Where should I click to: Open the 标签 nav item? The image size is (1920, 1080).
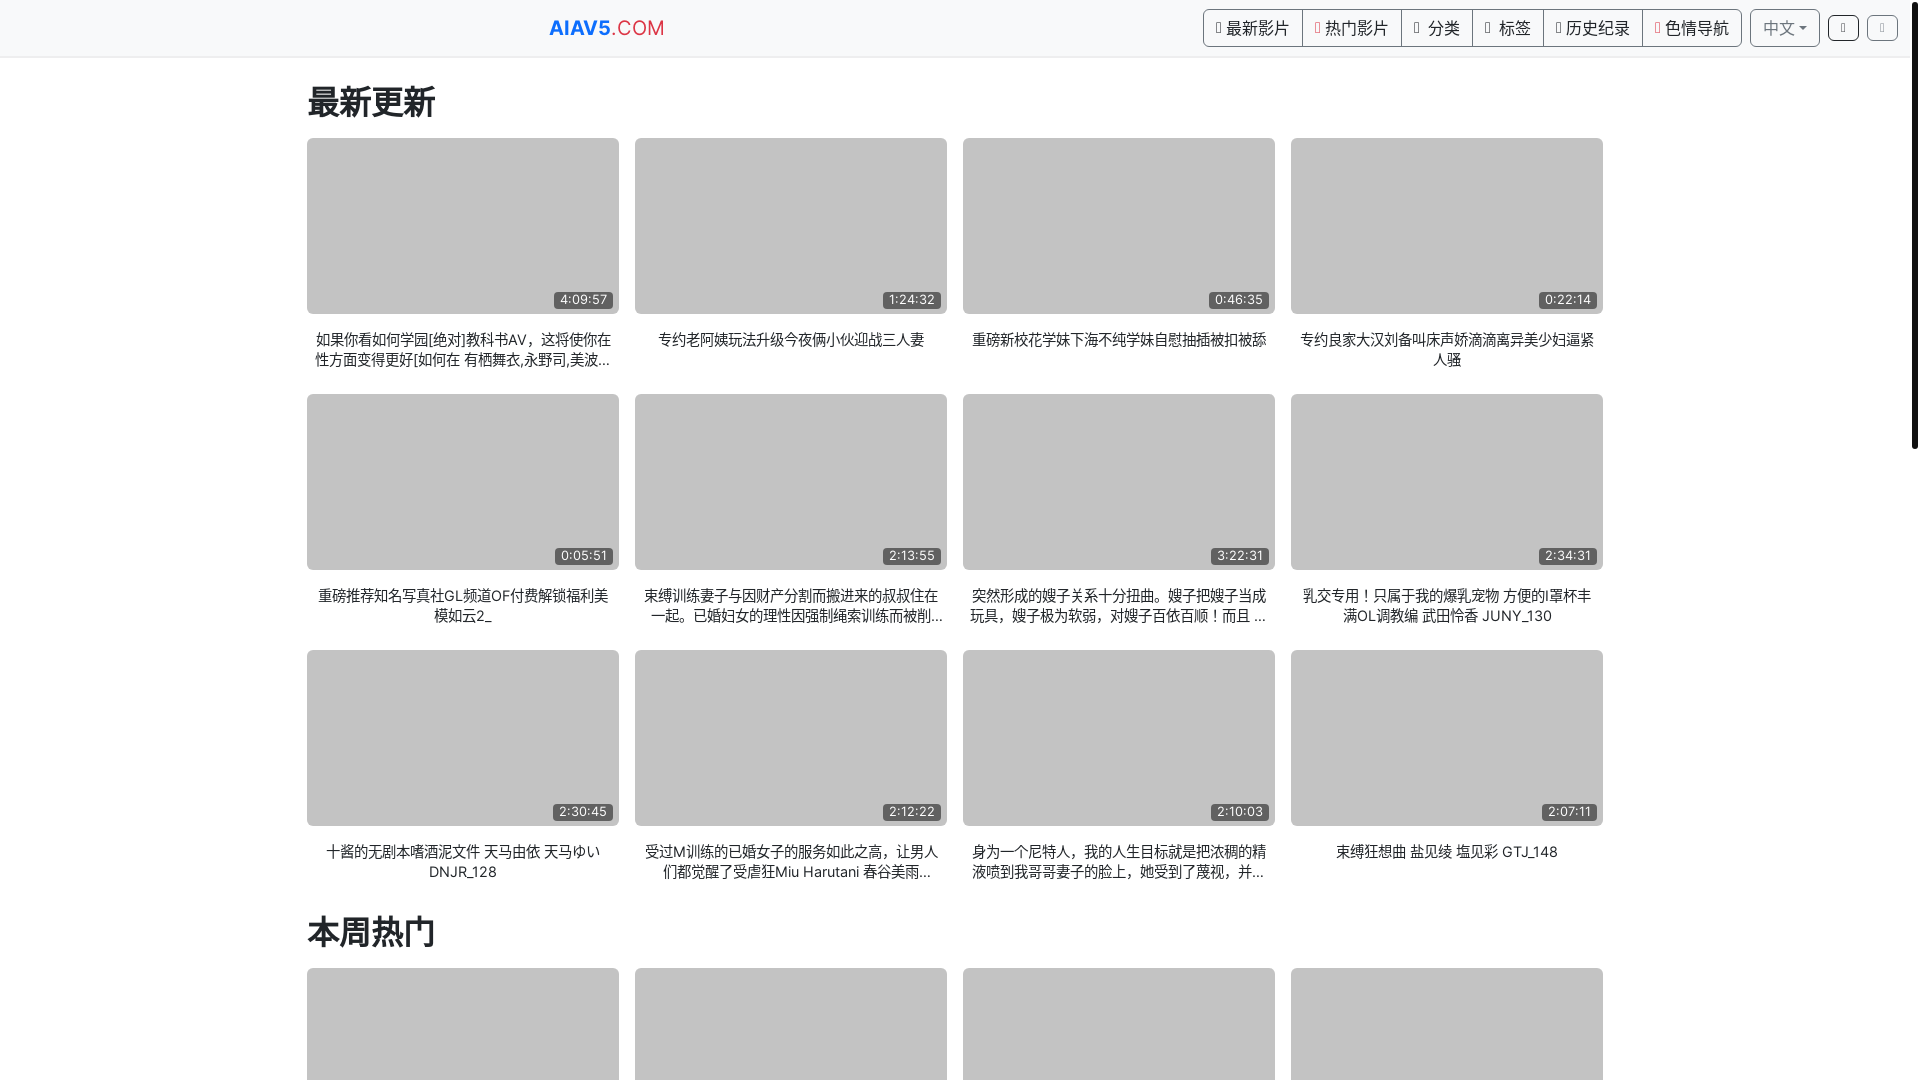coord(1507,28)
